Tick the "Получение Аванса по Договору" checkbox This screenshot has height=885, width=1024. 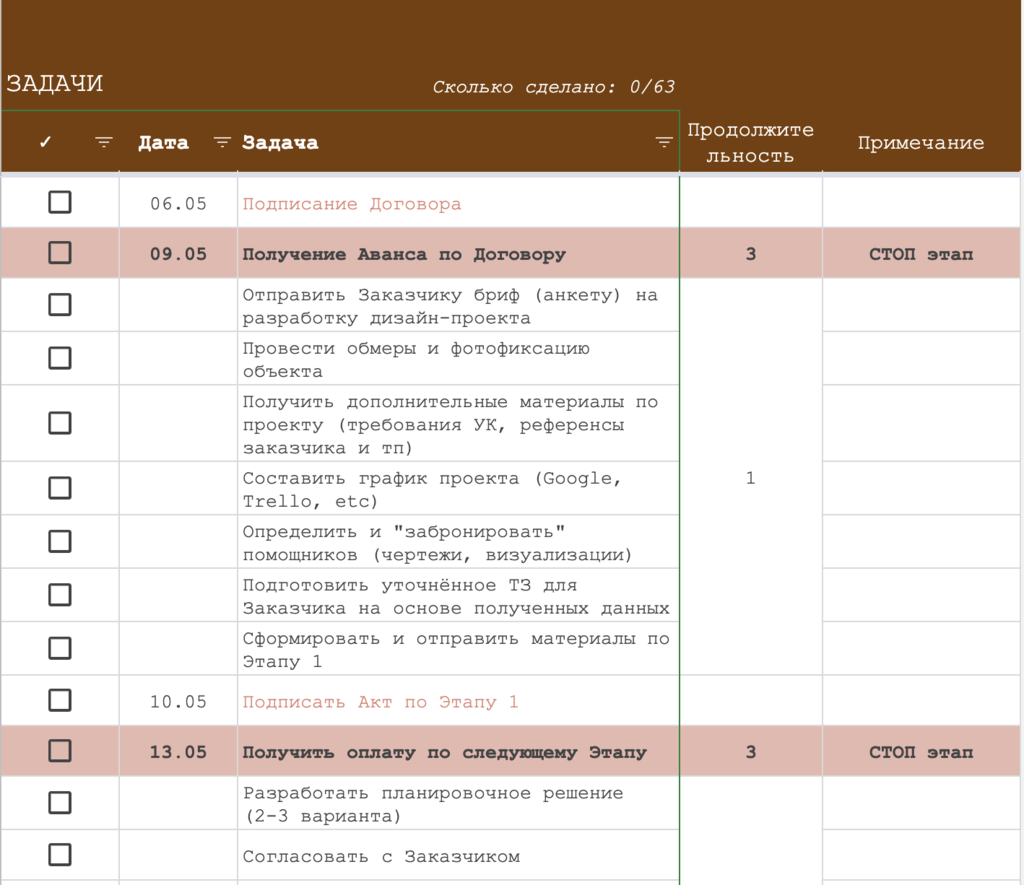pos(59,254)
